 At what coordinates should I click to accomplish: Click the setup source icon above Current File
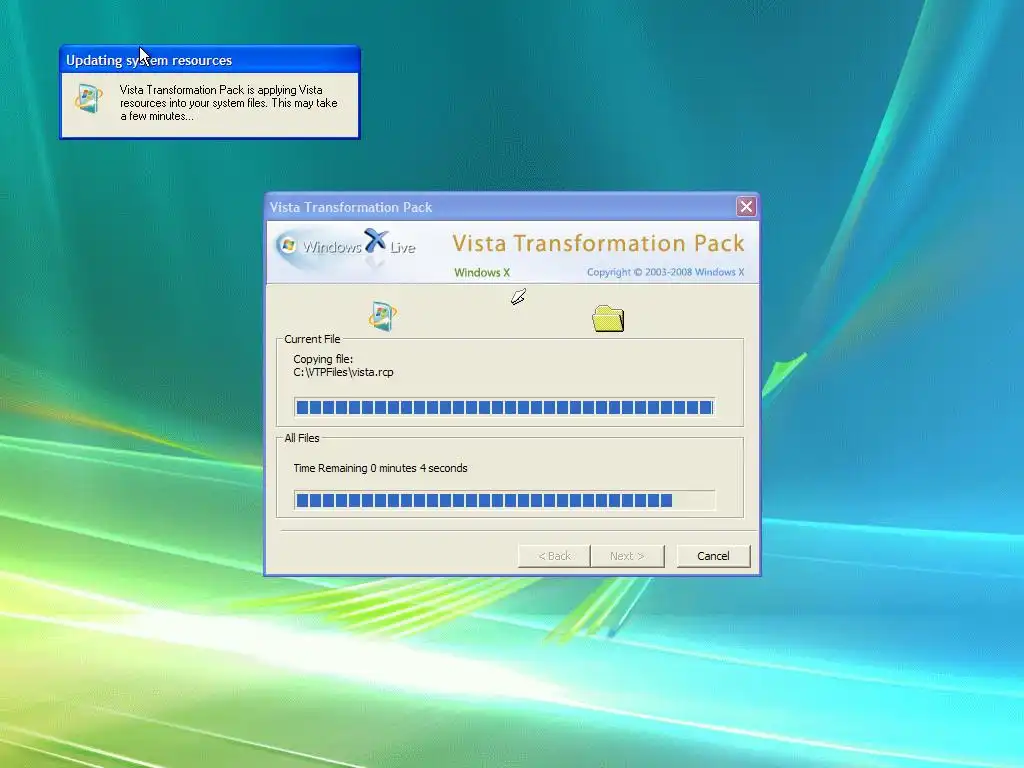coord(383,316)
